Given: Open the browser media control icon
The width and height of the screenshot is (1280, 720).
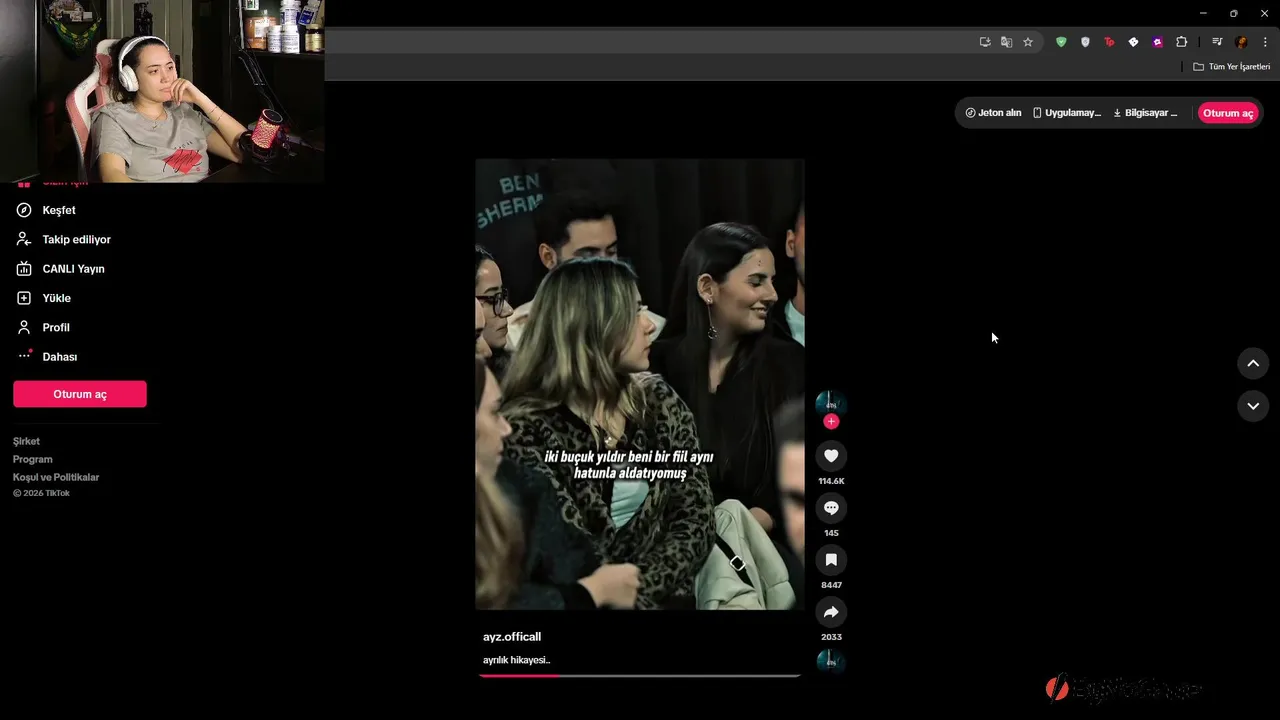Looking at the screenshot, I should click(x=1217, y=42).
